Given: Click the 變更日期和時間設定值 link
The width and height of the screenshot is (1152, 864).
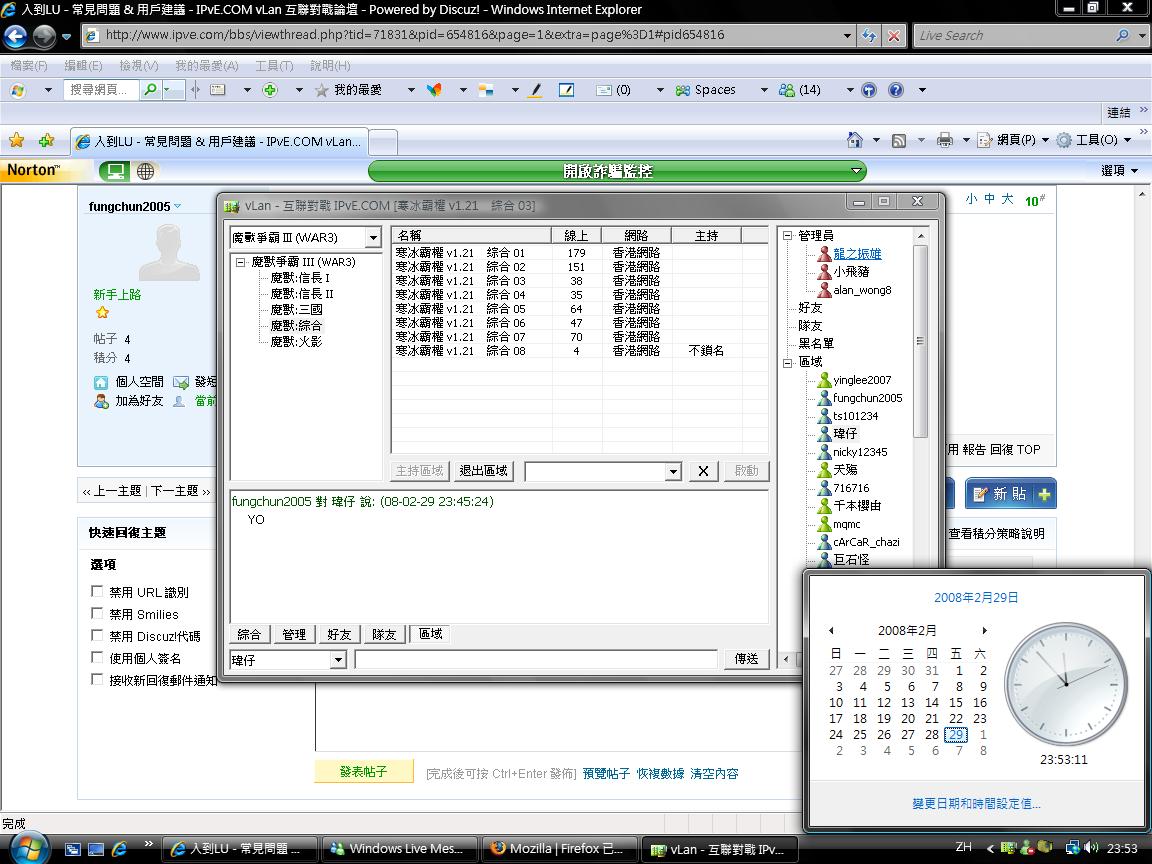Looking at the screenshot, I should pyautogui.click(x=976, y=803).
